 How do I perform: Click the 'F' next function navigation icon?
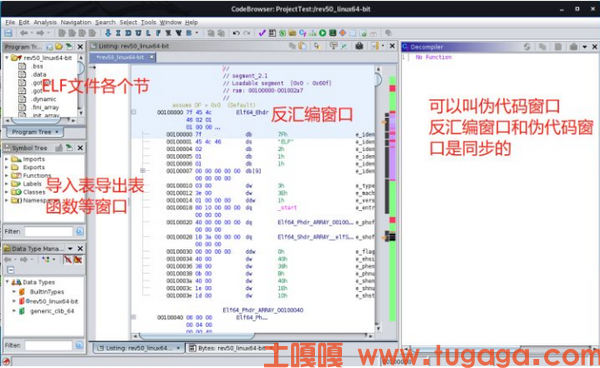[158, 33]
